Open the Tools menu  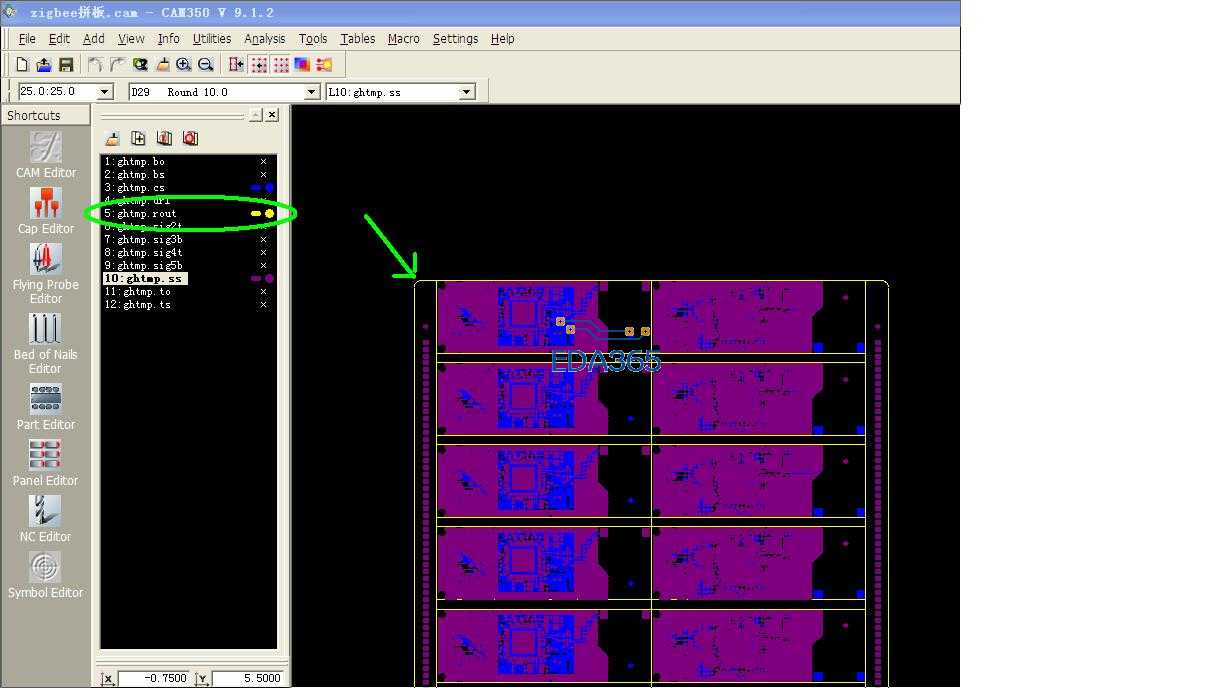tap(313, 38)
